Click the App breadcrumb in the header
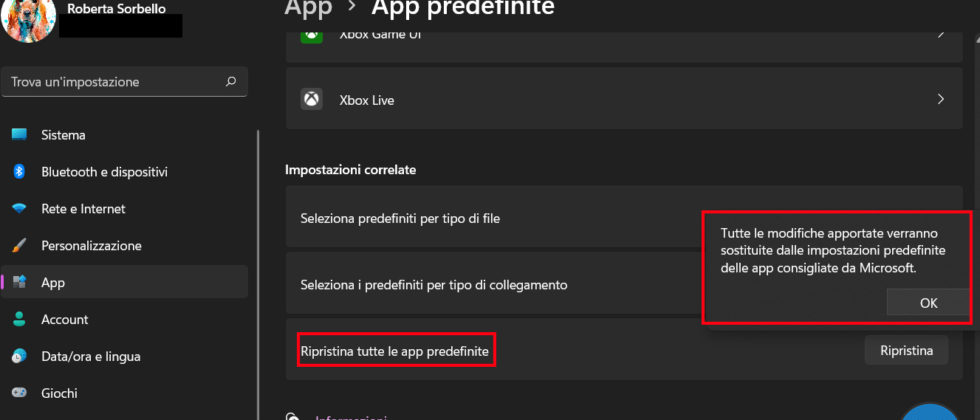The height and width of the screenshot is (420, 980). click(308, 7)
